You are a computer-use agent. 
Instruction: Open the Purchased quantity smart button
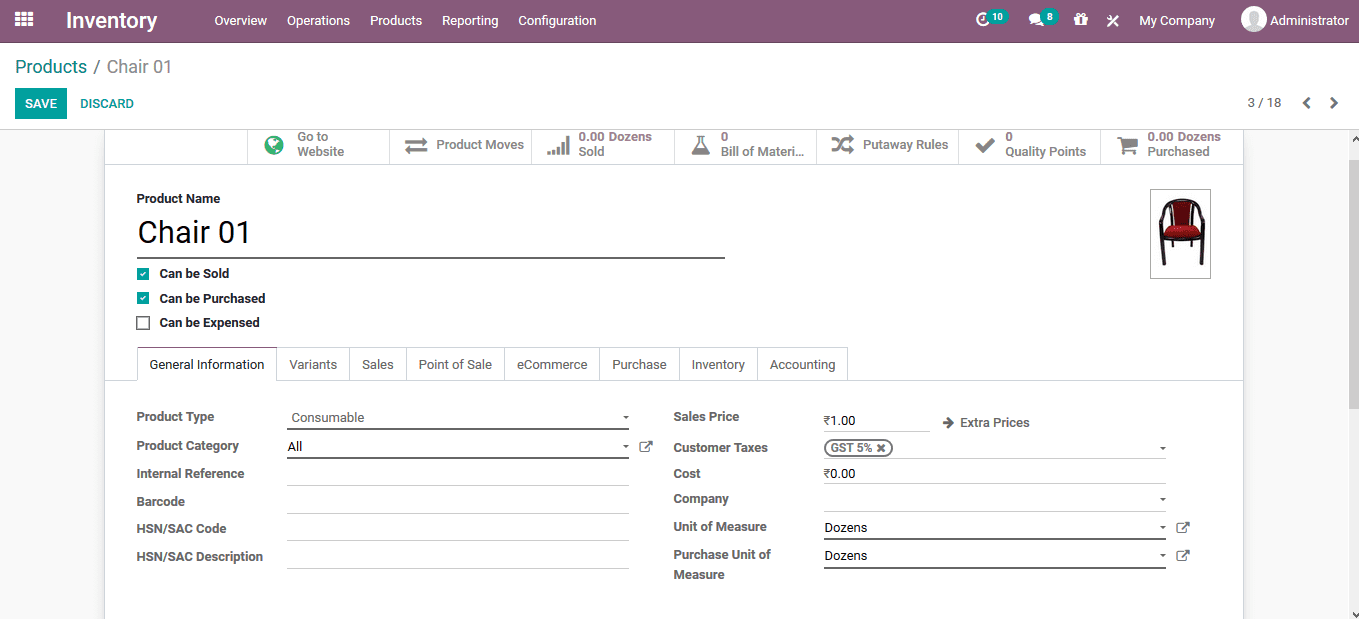(1168, 144)
